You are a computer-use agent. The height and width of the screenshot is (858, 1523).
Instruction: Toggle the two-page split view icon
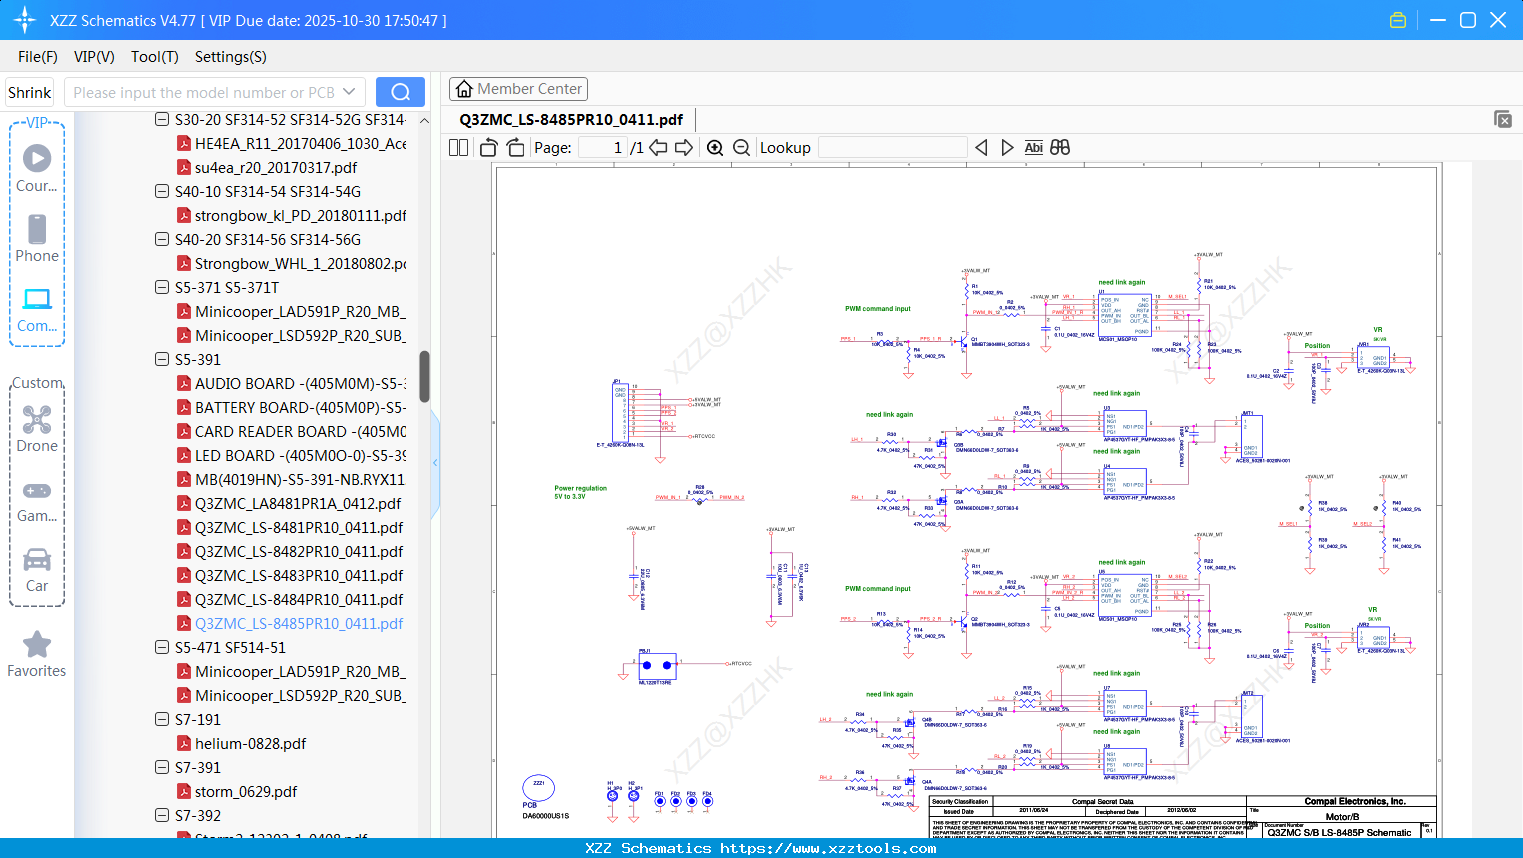(459, 148)
